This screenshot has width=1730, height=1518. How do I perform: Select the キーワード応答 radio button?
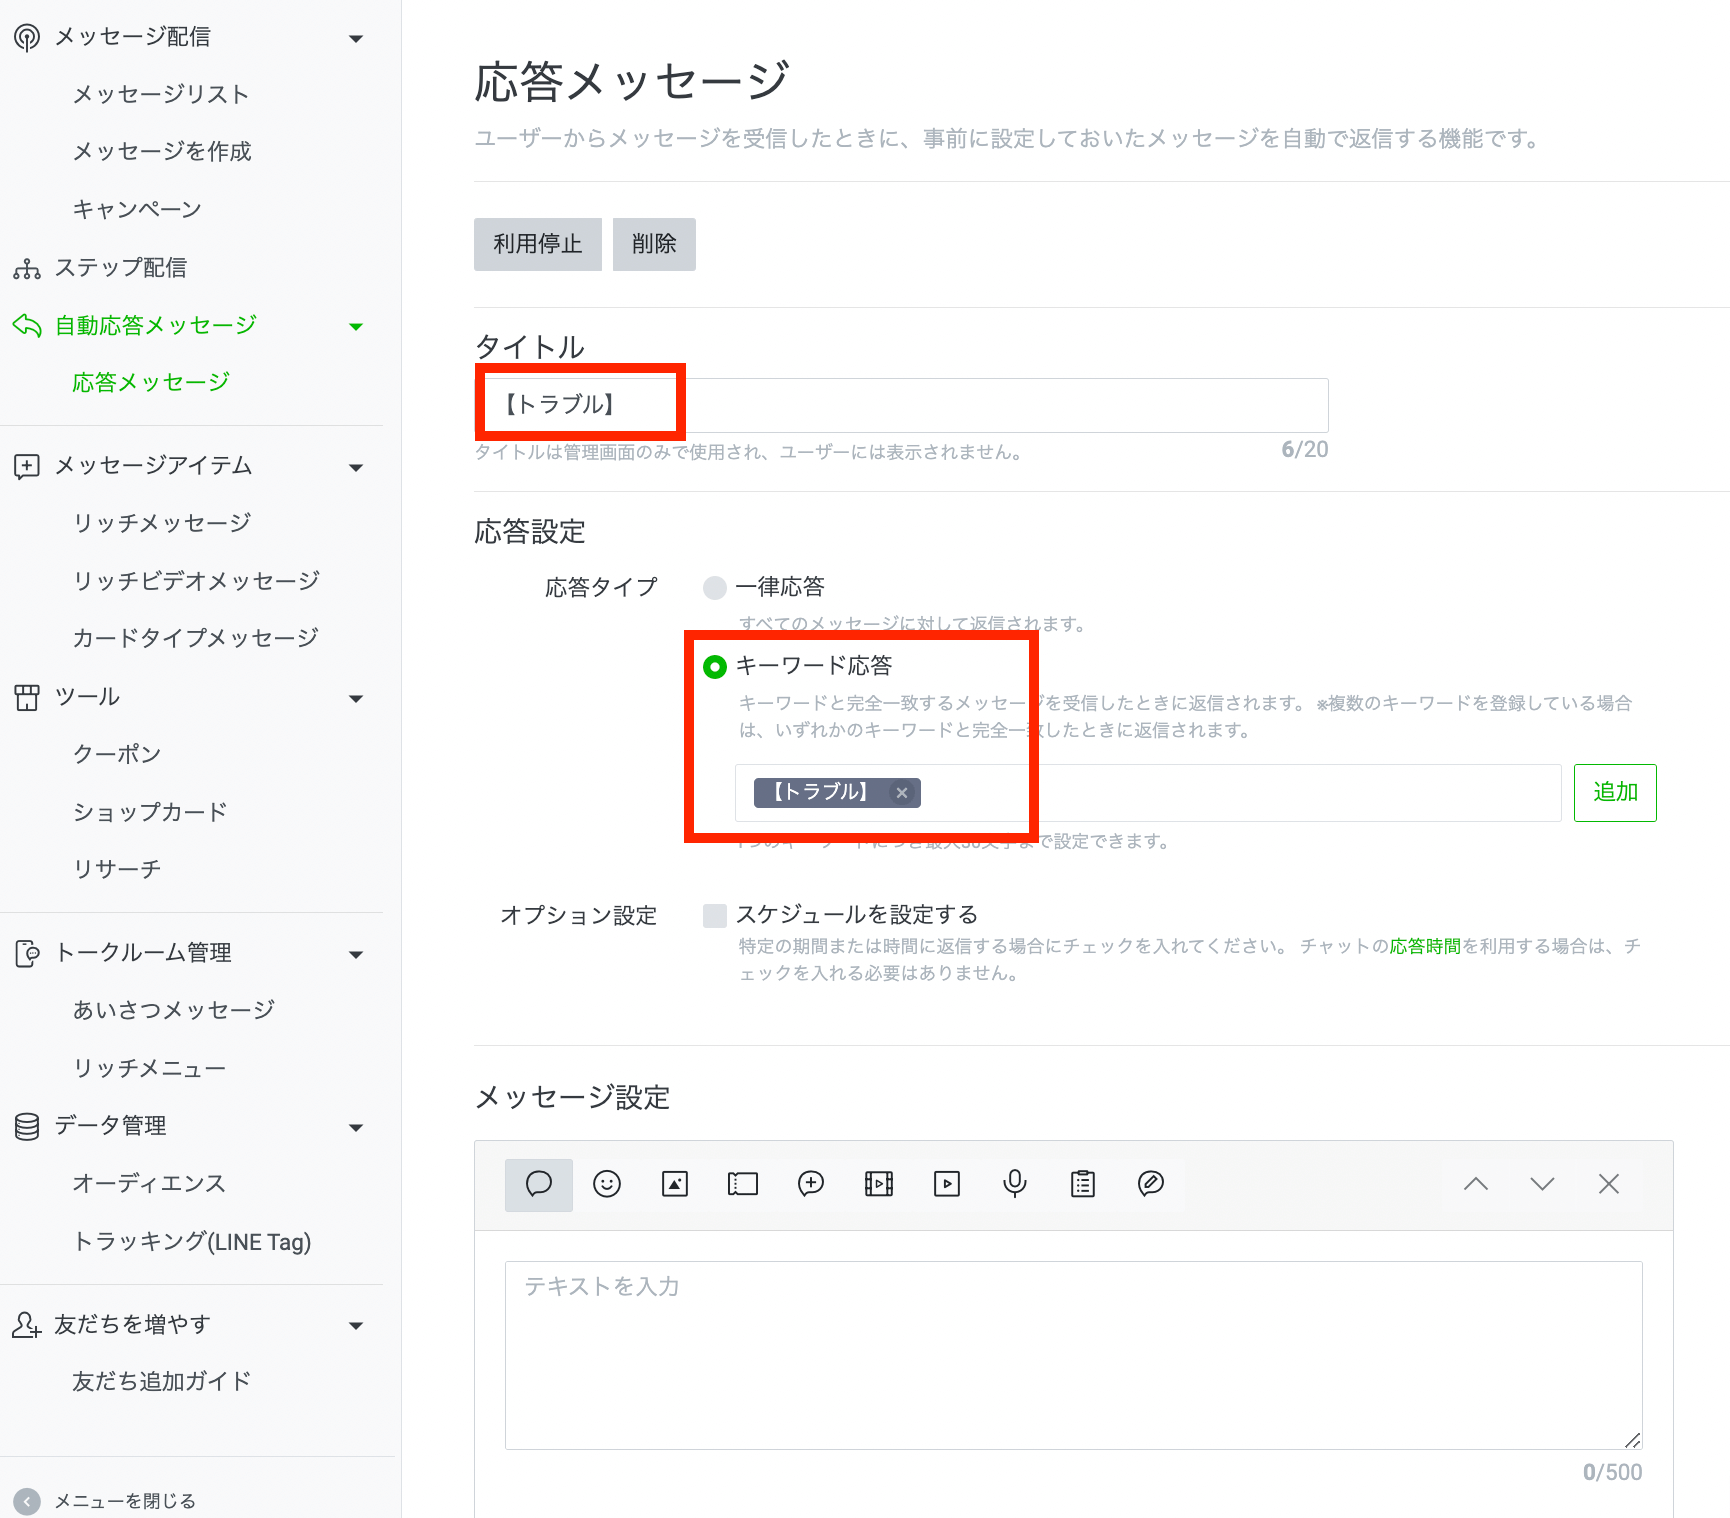(x=715, y=666)
